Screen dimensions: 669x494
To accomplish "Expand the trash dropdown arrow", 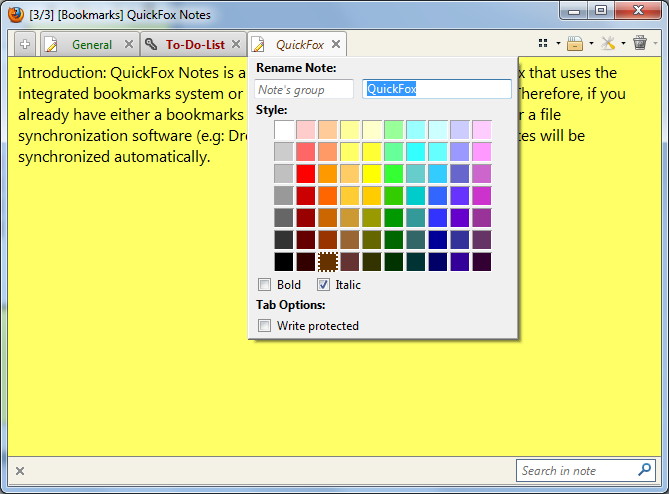I will [655, 44].
